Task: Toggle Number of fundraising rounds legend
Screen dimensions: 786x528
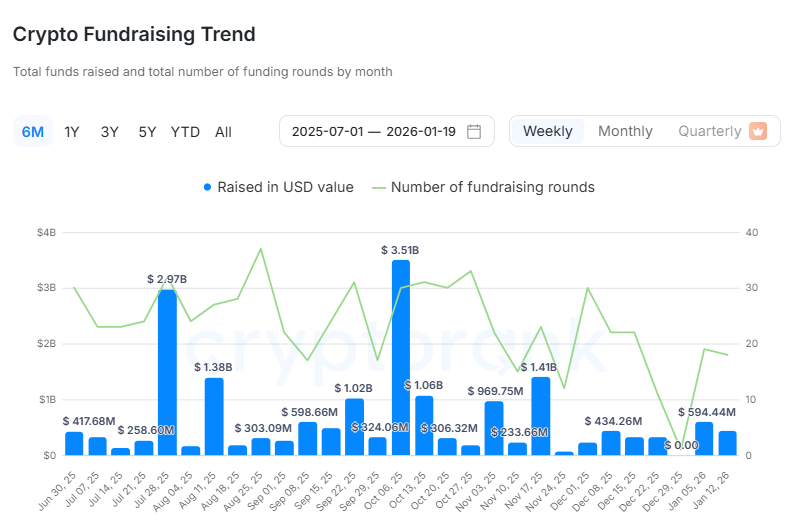Action: pyautogui.click(x=492, y=187)
